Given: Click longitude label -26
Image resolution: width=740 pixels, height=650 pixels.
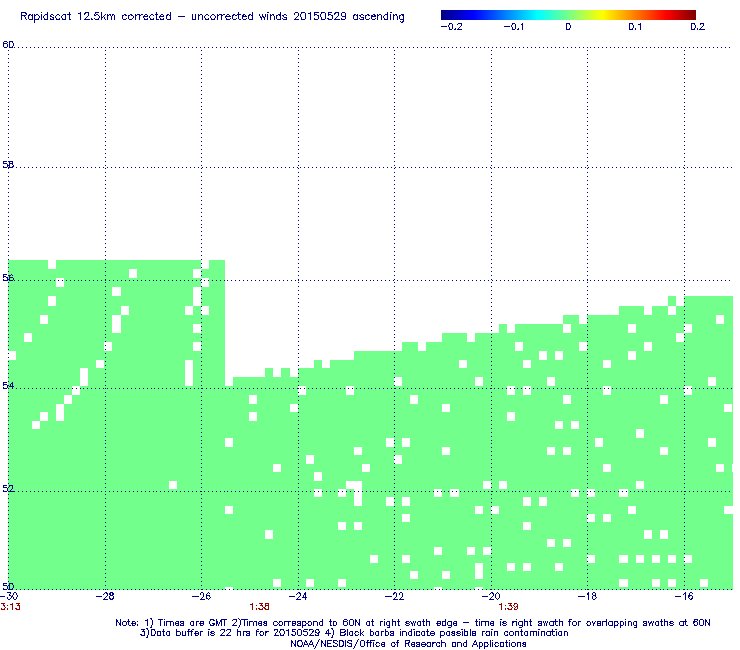Looking at the screenshot, I should [x=201, y=596].
